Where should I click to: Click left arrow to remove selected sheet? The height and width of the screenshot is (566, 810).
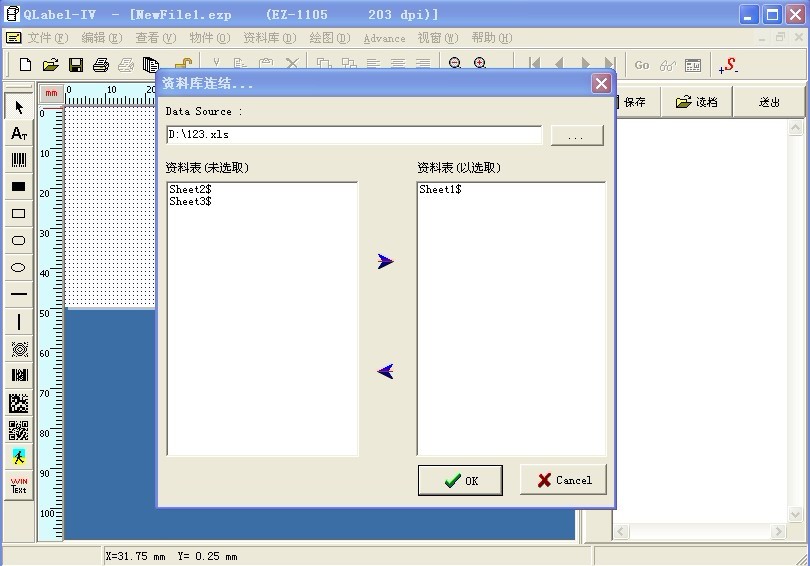click(386, 371)
